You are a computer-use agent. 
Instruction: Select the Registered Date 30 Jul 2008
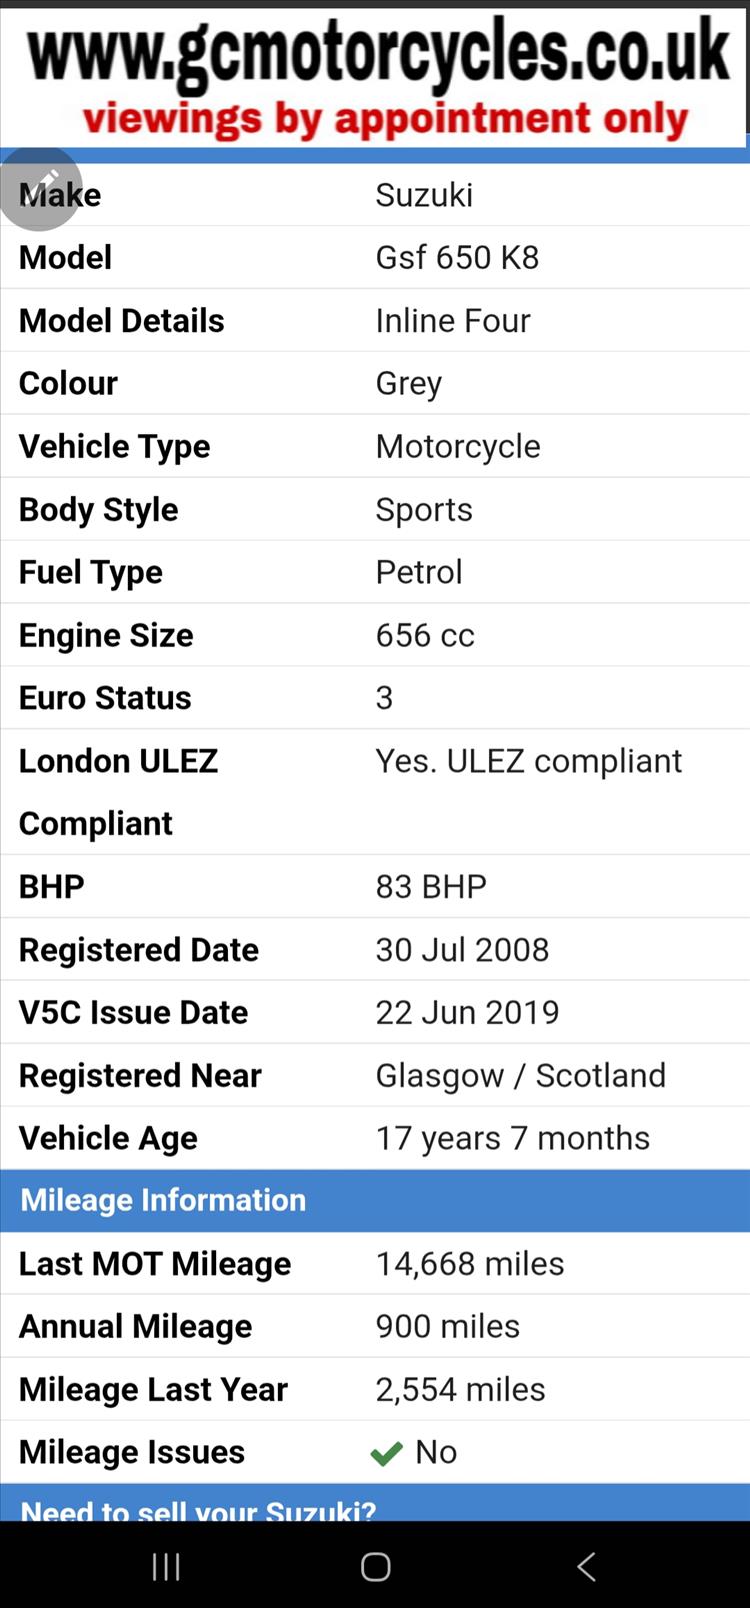[462, 950]
